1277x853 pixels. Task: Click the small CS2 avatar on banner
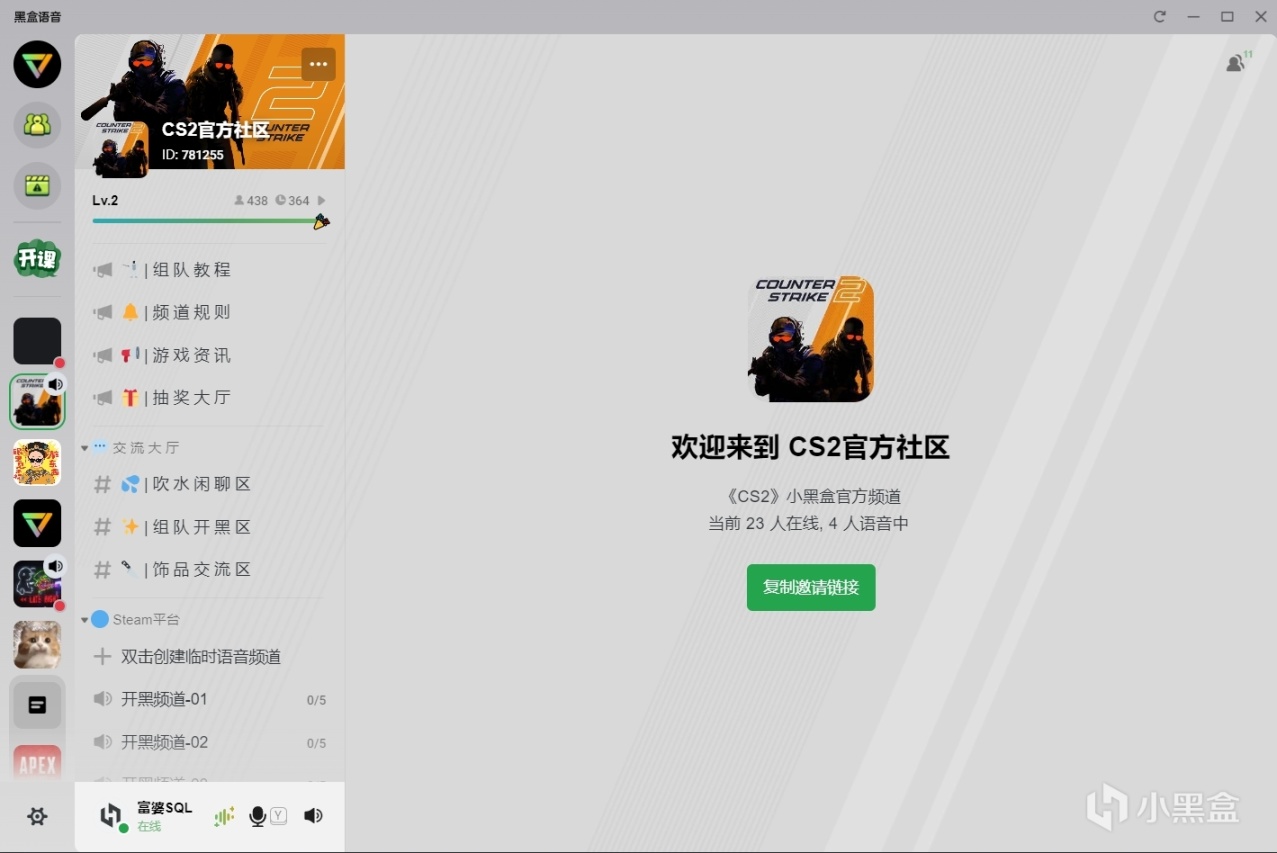pos(121,149)
